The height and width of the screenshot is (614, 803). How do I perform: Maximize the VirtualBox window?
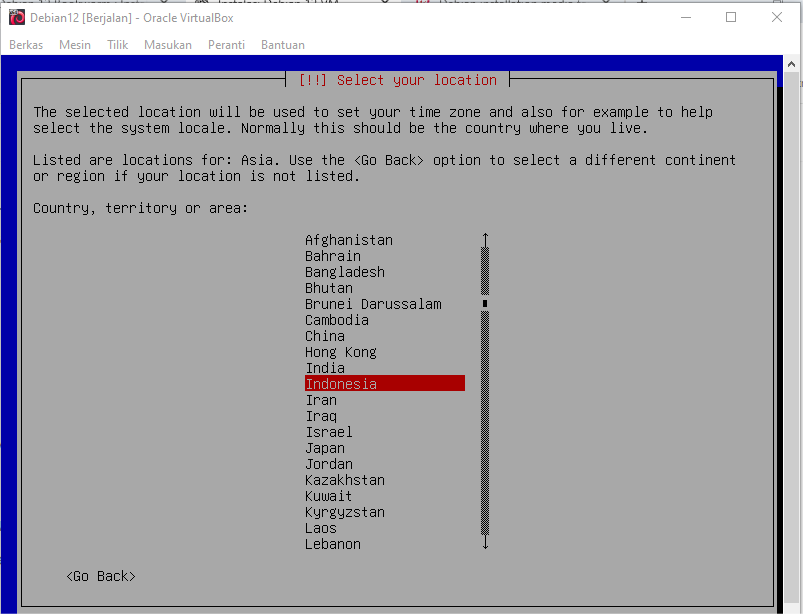pos(731,17)
